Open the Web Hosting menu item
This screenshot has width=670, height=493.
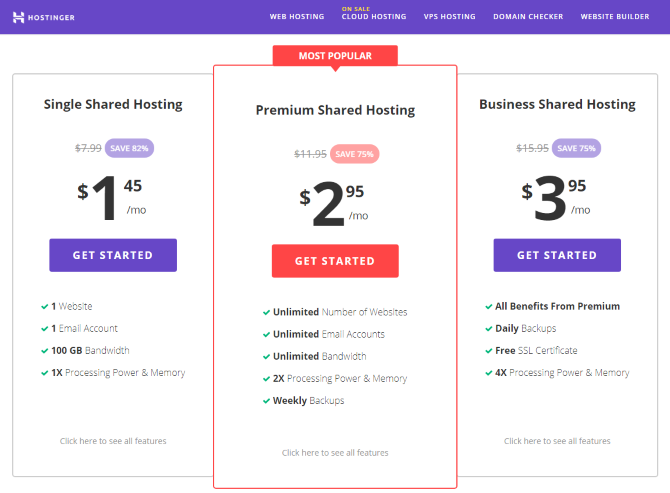click(297, 17)
